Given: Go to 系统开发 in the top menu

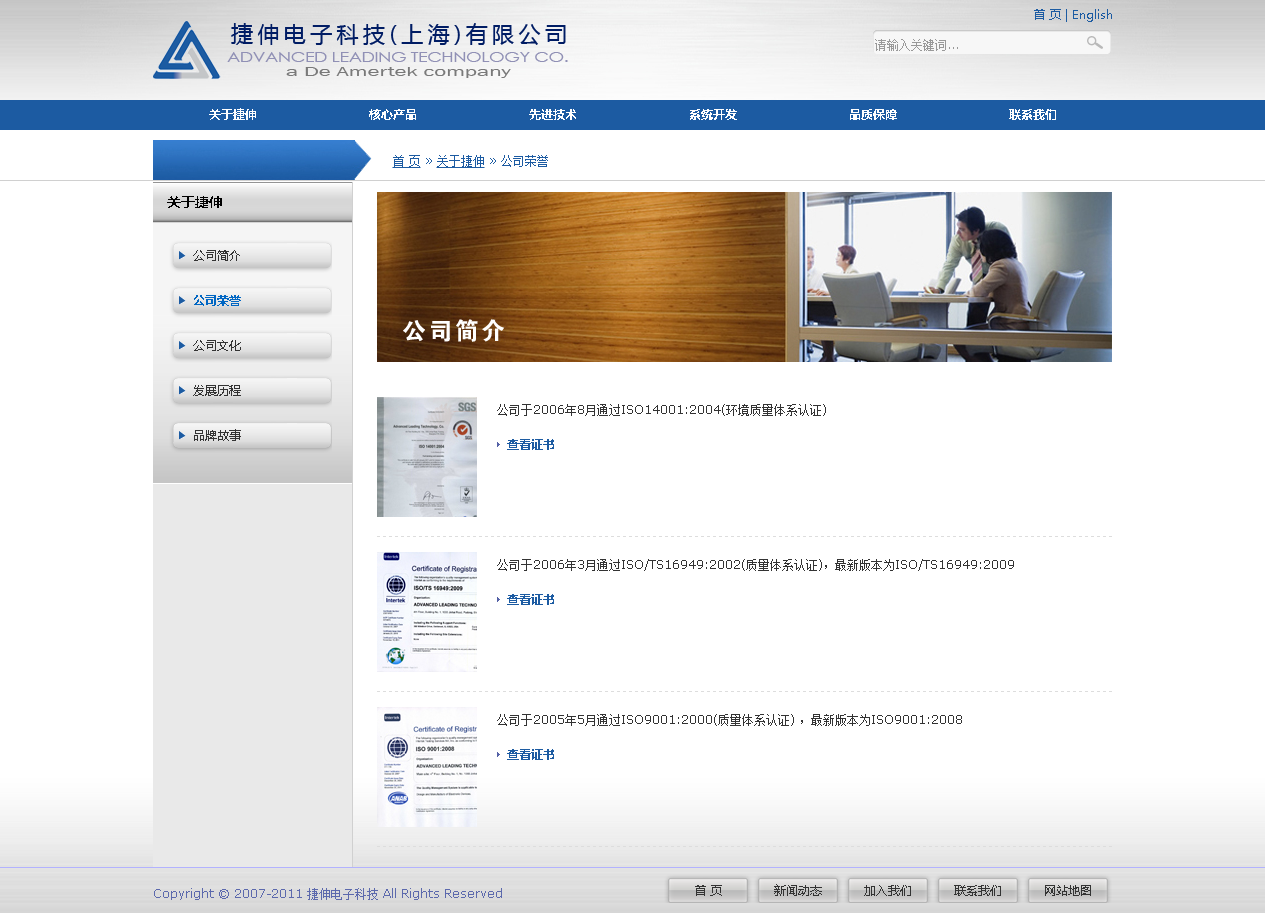Looking at the screenshot, I should pos(713,115).
